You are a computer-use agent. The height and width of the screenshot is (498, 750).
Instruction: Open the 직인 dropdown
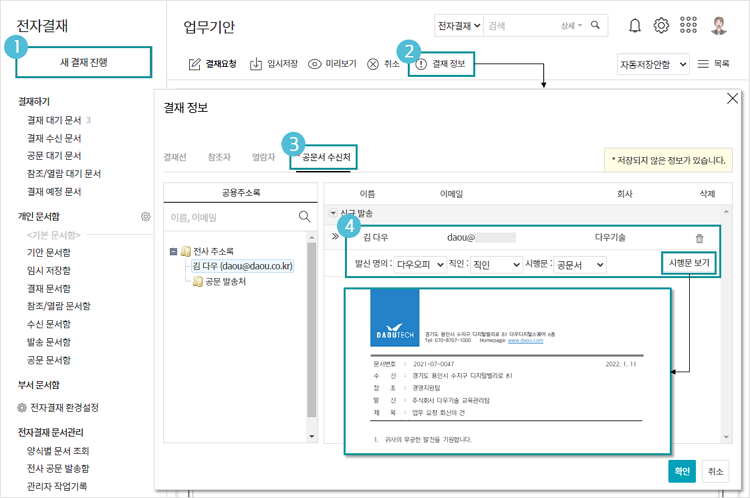tap(495, 265)
